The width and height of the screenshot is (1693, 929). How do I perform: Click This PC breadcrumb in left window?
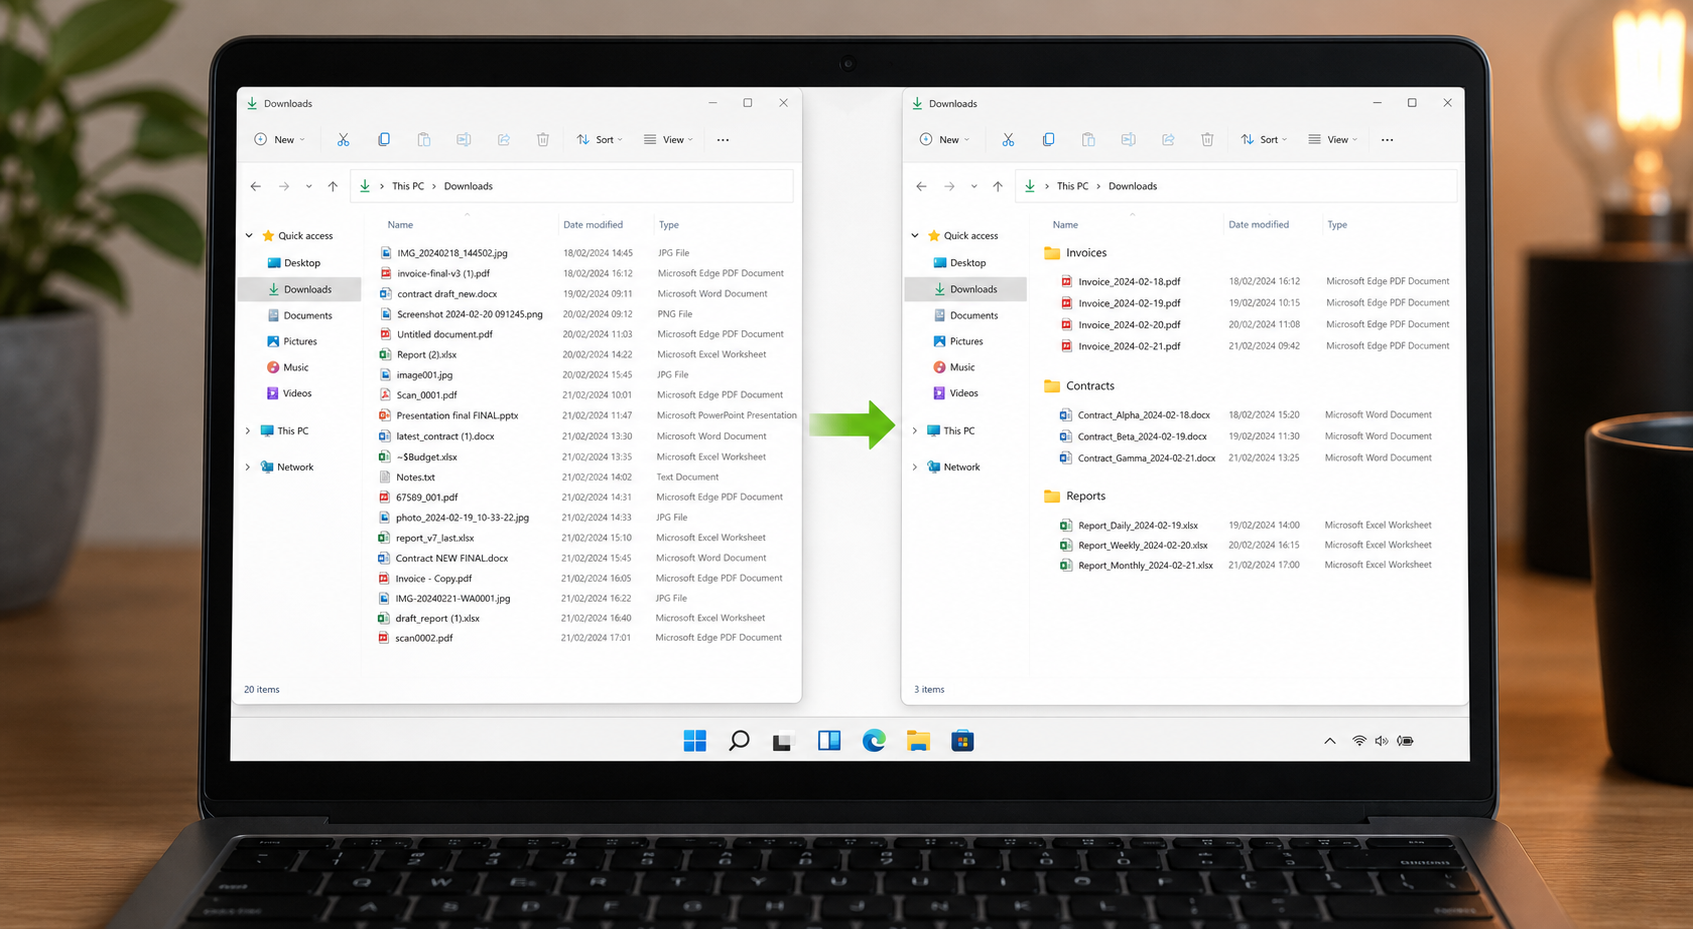coord(408,186)
